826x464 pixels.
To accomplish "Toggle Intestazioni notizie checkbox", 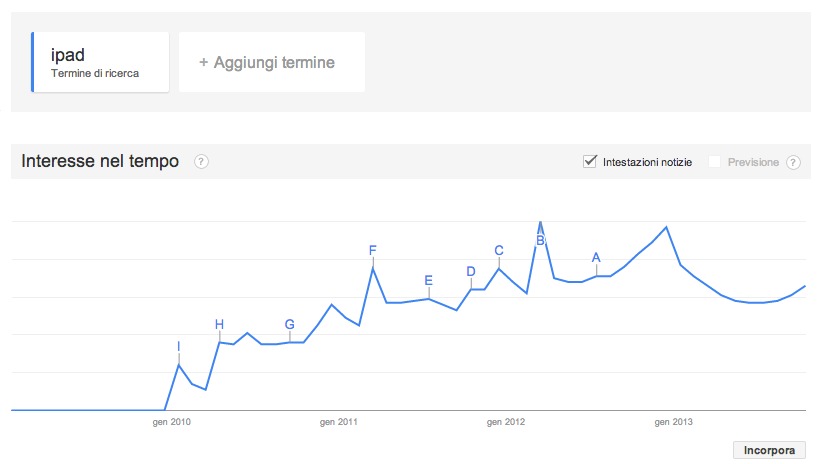I will [x=590, y=162].
